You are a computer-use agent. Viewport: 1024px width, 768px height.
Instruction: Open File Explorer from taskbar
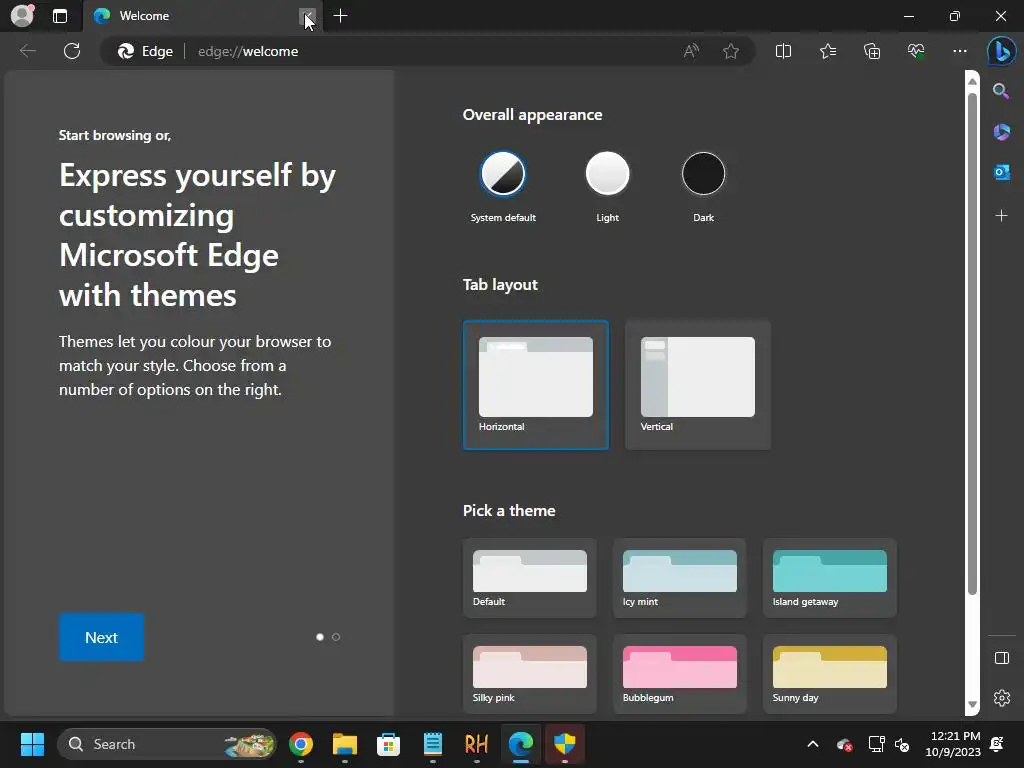[x=345, y=744]
